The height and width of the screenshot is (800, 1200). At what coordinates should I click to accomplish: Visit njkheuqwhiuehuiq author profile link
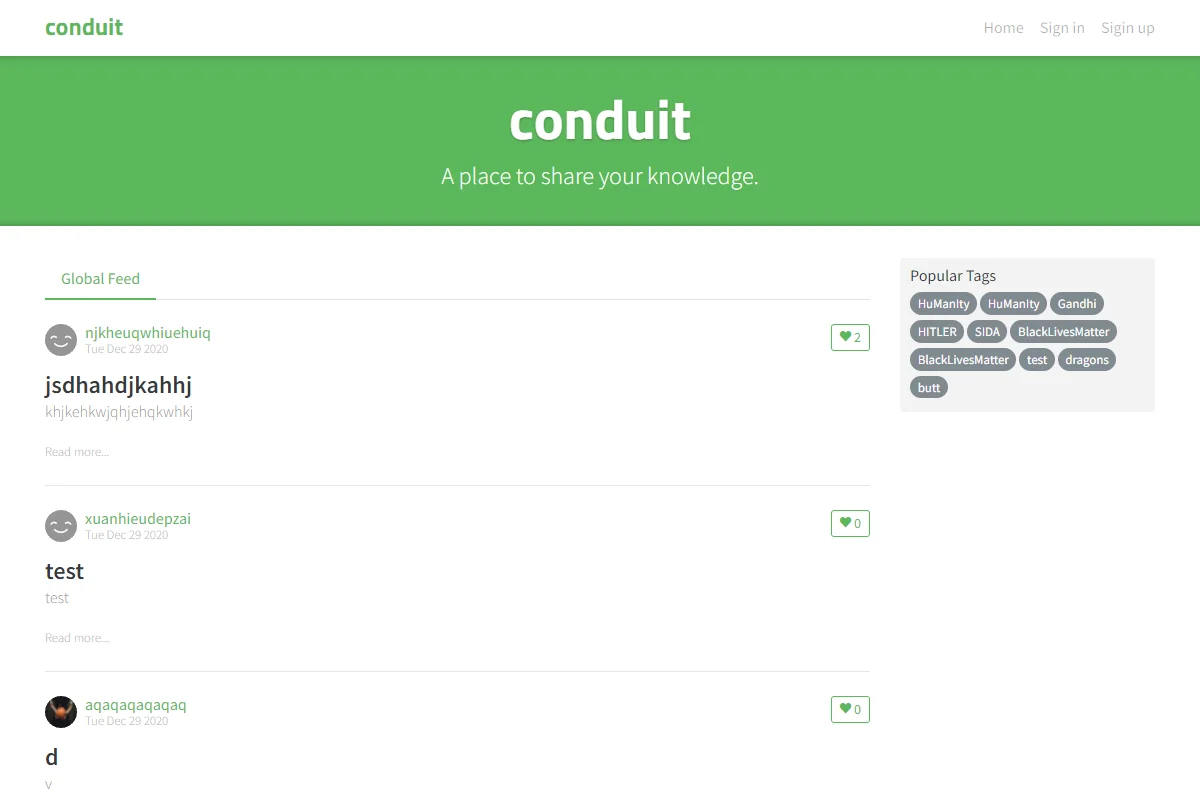pyautogui.click(x=148, y=333)
